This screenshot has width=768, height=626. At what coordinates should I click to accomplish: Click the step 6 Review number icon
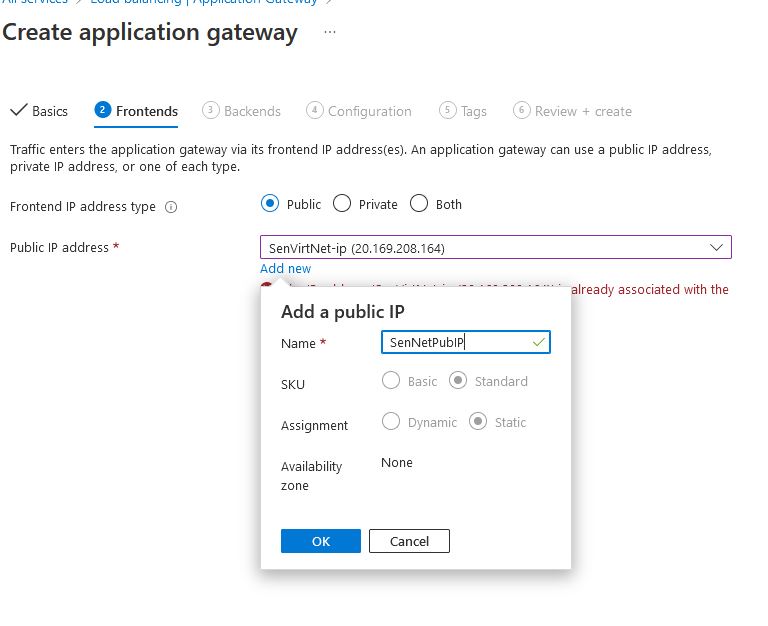(521, 110)
